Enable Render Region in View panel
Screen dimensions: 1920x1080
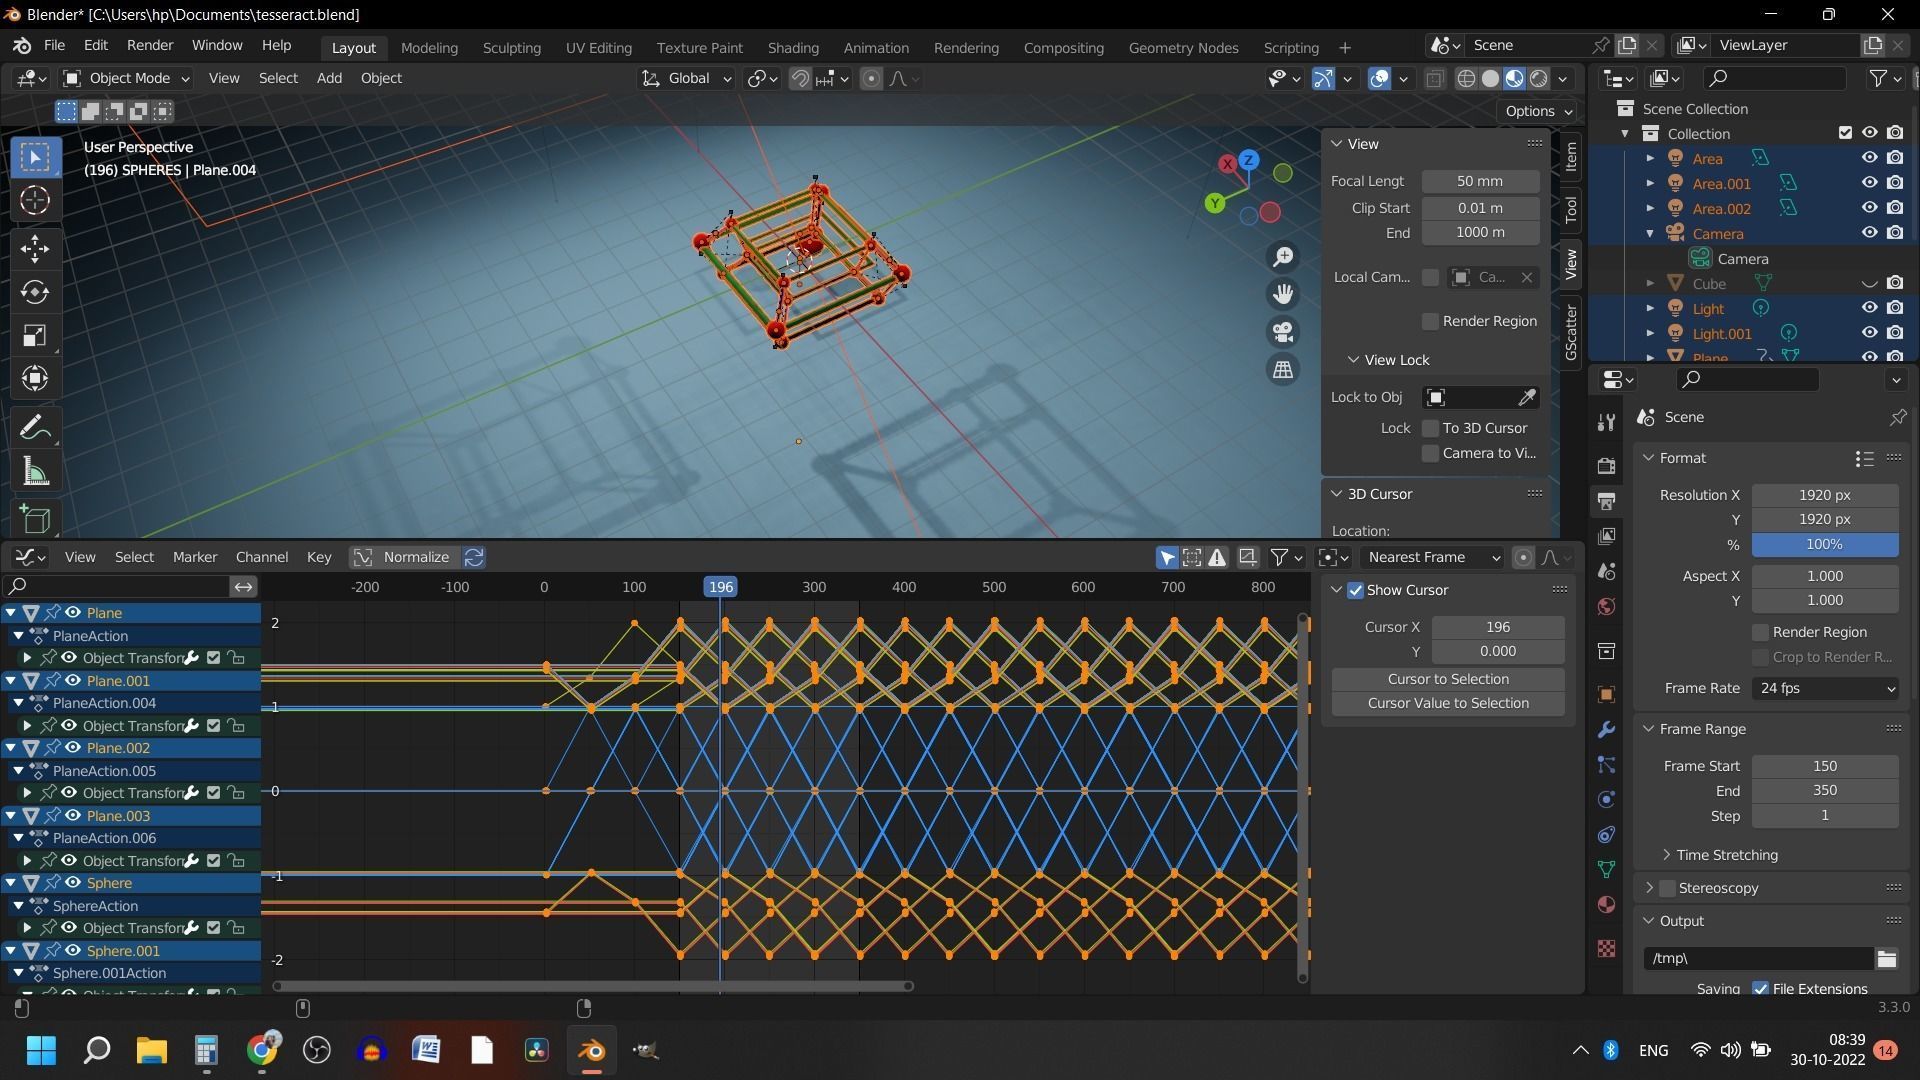click(1430, 321)
